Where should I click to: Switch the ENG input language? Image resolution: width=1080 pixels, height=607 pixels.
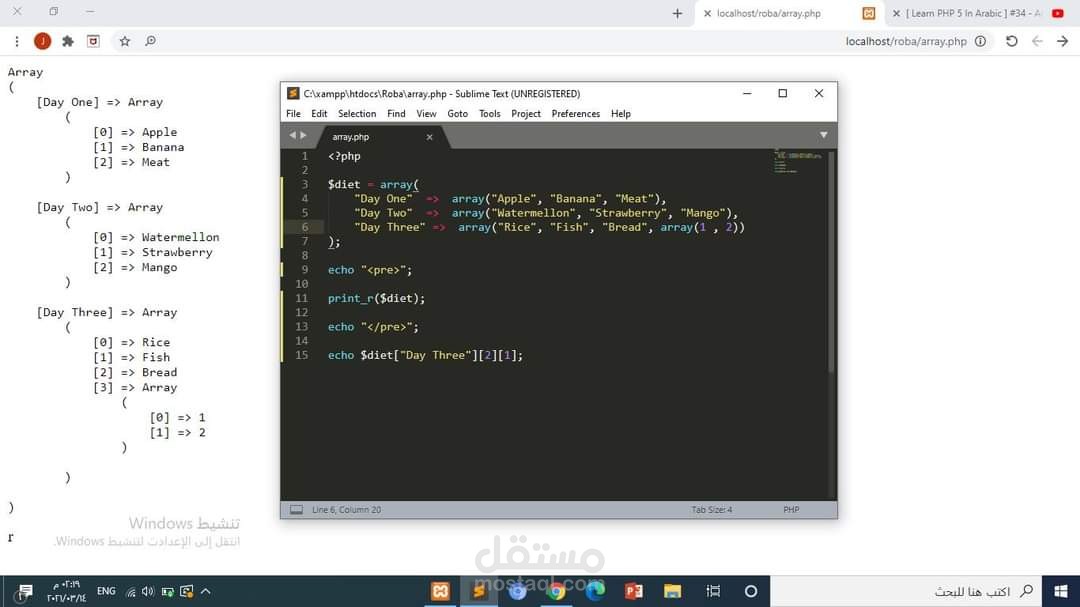(x=106, y=591)
